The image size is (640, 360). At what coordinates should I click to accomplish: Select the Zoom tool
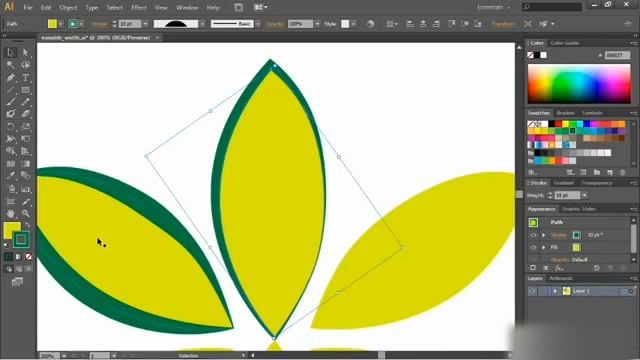tap(25, 213)
